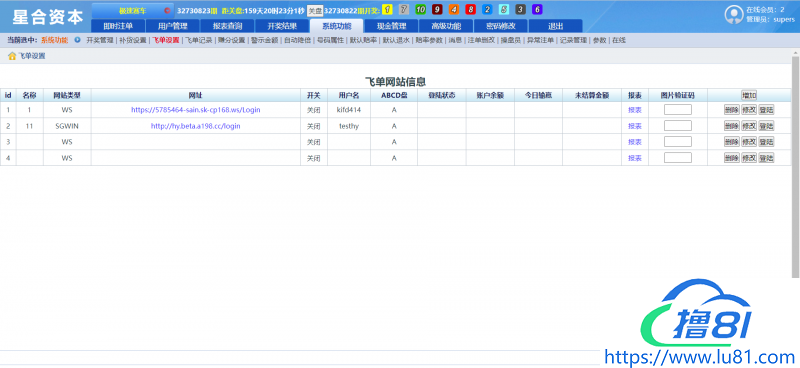800x368 pixels.
Task: Click the yellow number 1 result ball
Action: click(x=387, y=10)
